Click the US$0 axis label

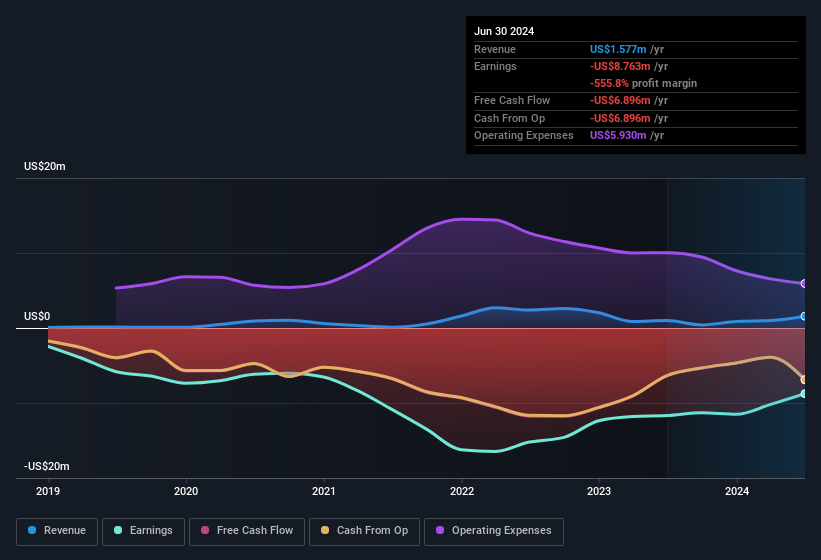37,317
